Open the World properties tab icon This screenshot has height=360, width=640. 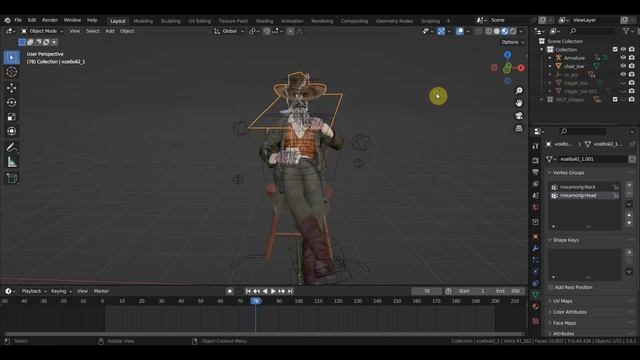click(536, 207)
